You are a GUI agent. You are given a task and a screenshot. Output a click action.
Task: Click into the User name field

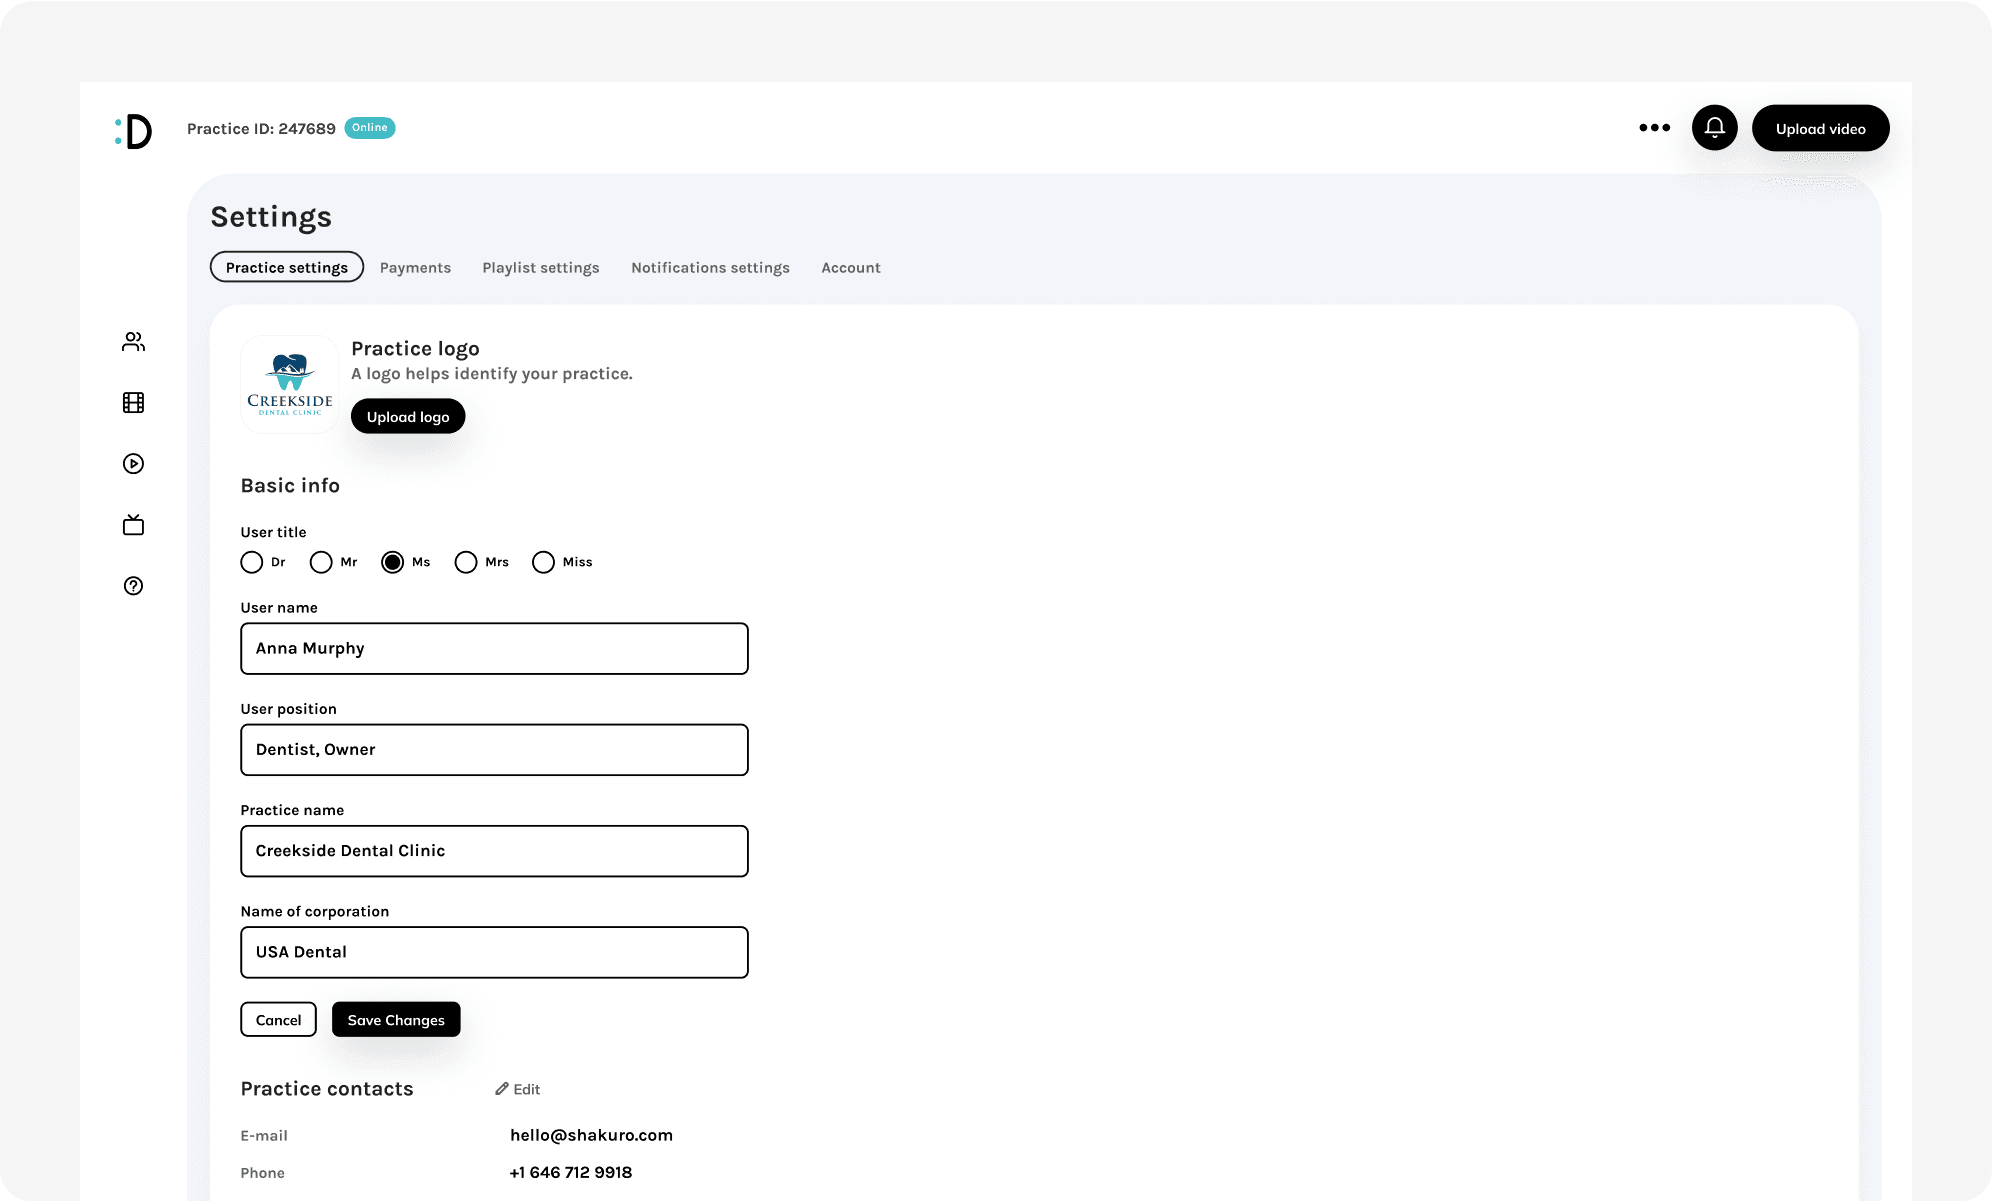tap(494, 649)
